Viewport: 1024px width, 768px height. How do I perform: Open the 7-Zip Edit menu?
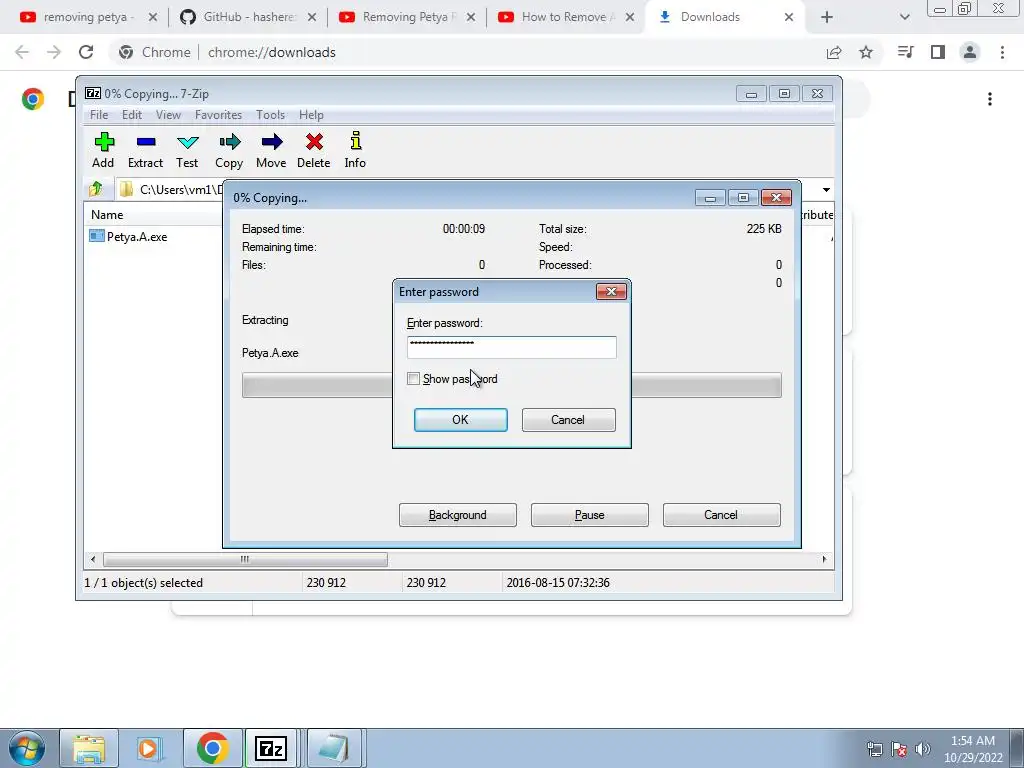click(132, 115)
